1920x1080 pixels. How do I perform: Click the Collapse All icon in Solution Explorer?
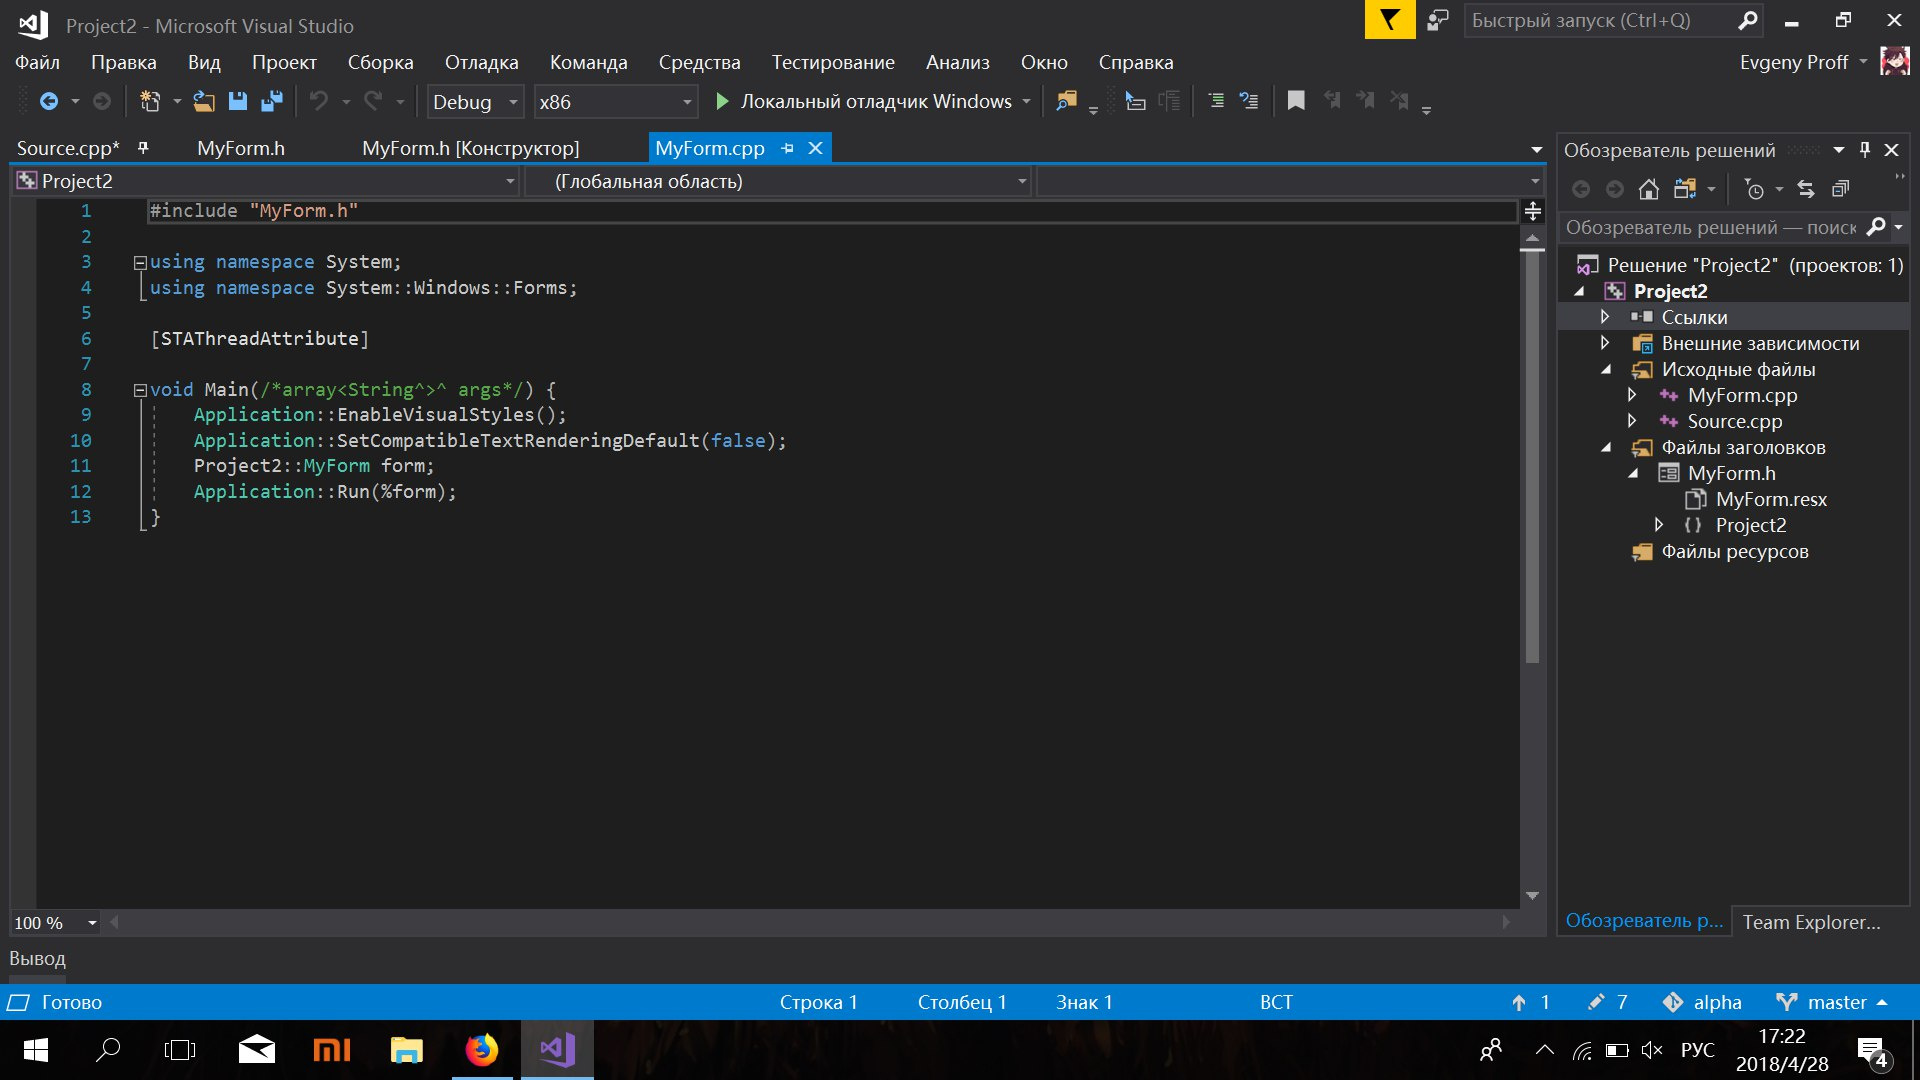click(x=1840, y=189)
